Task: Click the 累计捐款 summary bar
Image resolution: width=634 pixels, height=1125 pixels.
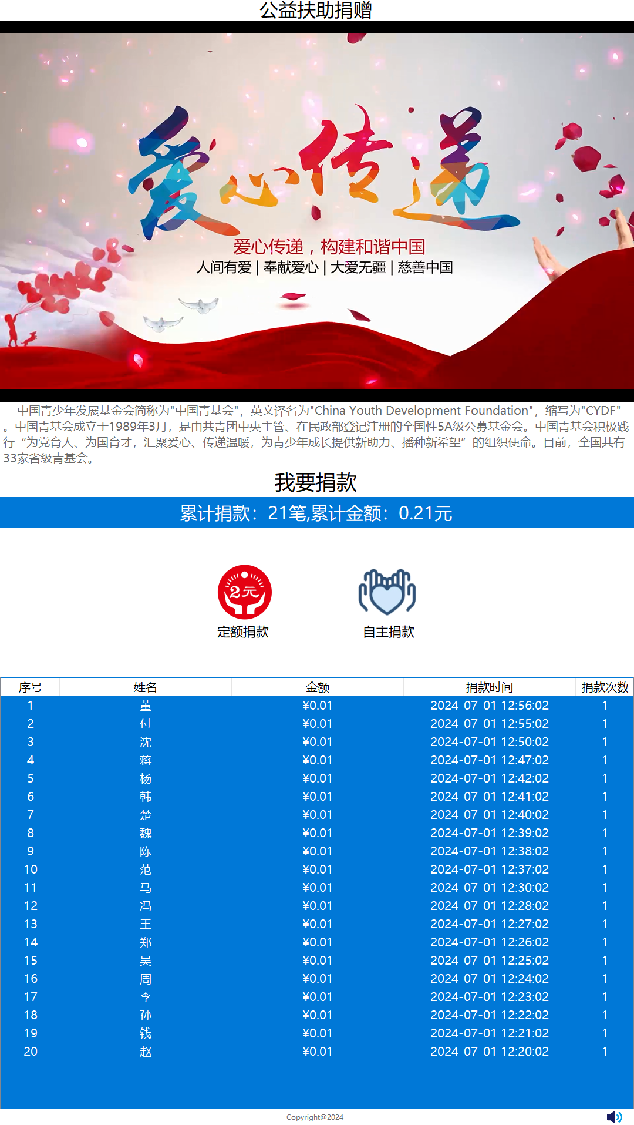Action: tap(317, 513)
